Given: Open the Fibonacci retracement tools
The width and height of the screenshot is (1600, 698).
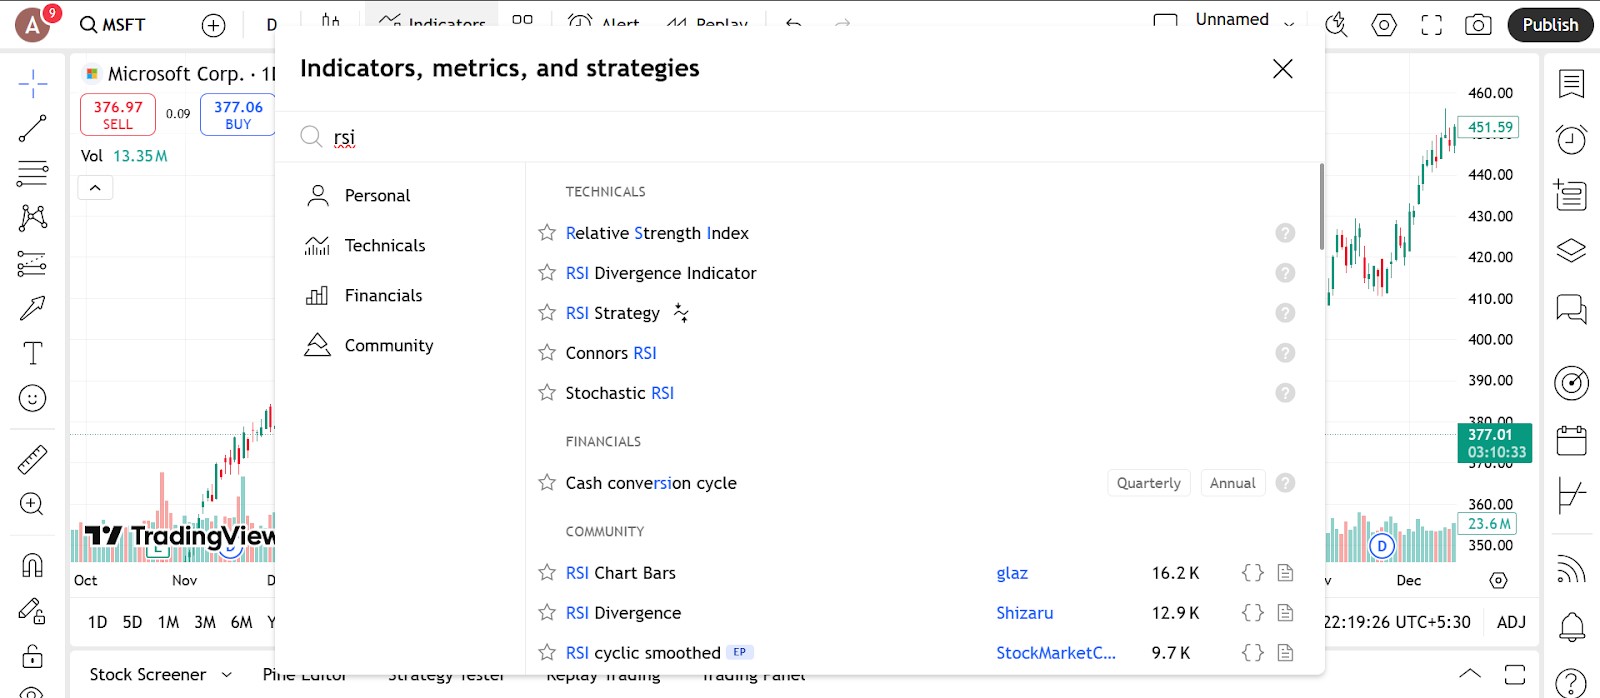Looking at the screenshot, I should pyautogui.click(x=33, y=173).
